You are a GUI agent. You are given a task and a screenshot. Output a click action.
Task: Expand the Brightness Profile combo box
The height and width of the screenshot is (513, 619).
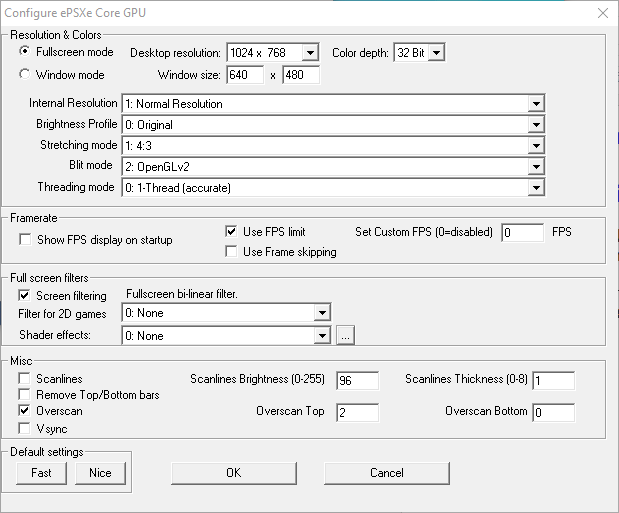(333, 125)
